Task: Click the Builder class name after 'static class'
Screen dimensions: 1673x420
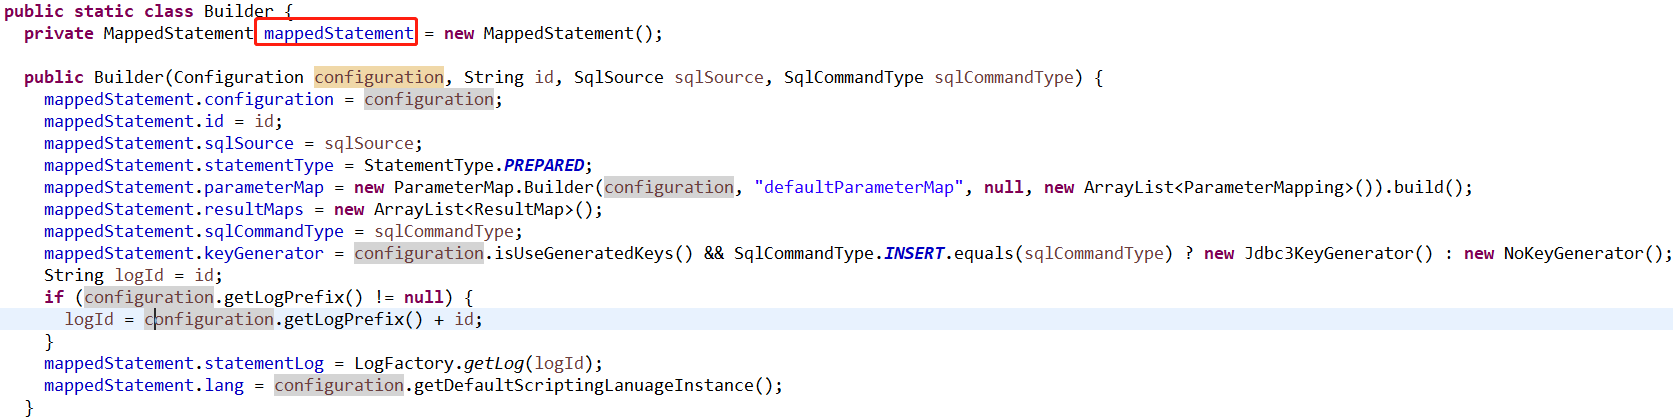Action: [x=238, y=11]
